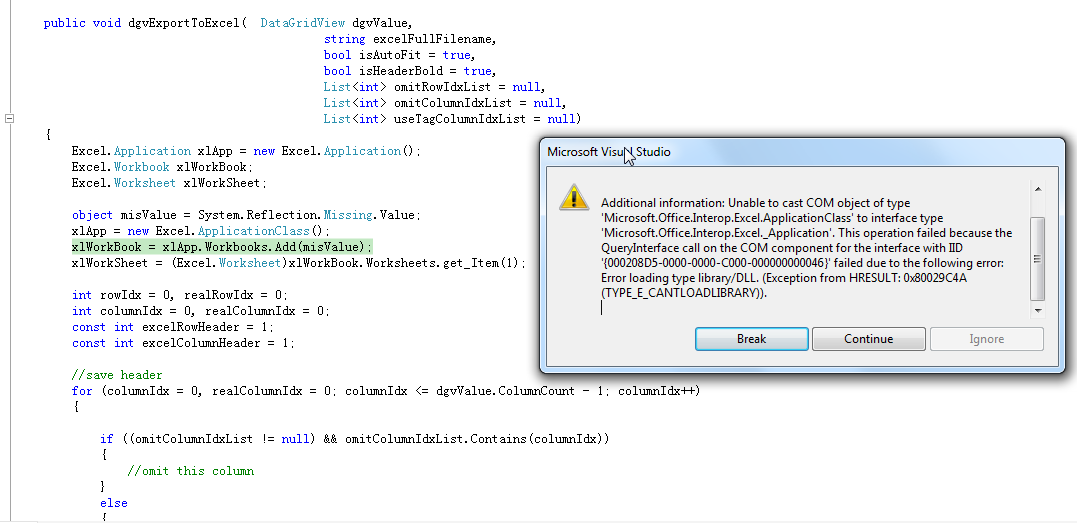
Task: Click the dialog scrollbar up arrow
Action: pos(1038,189)
